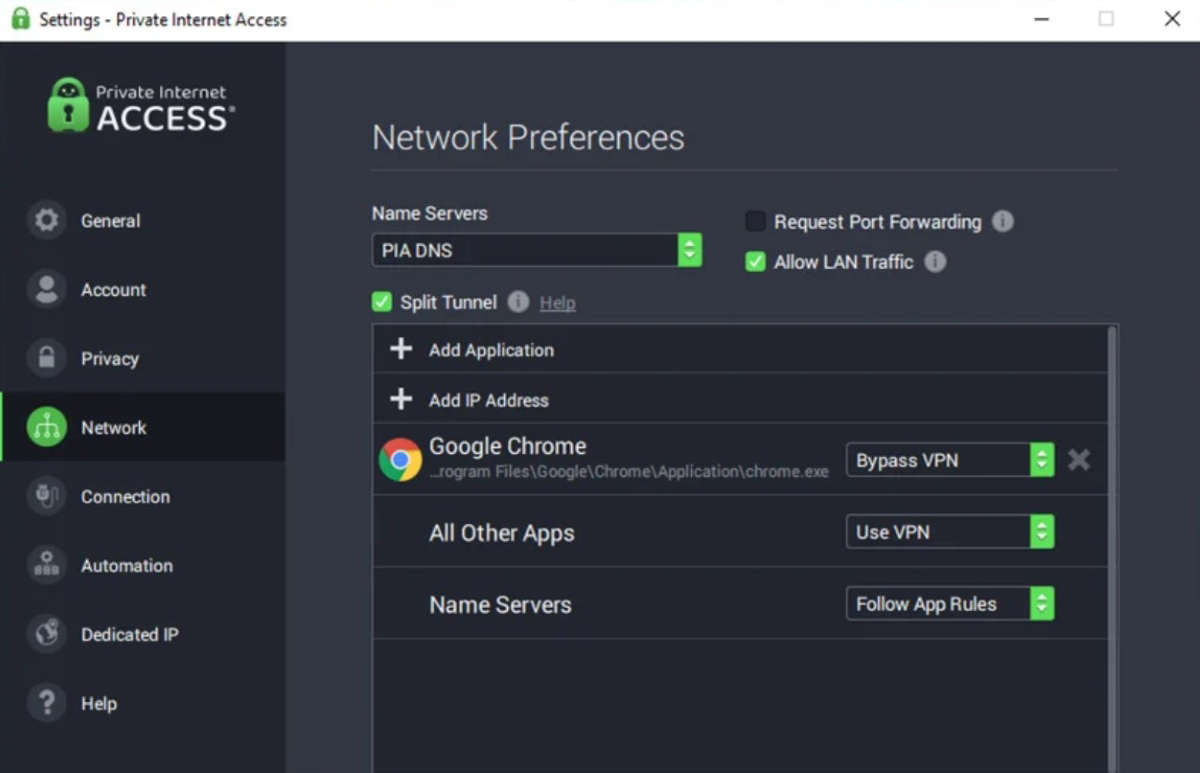Click the Account person icon
Screen dimensions: 1200x773
[46, 289]
